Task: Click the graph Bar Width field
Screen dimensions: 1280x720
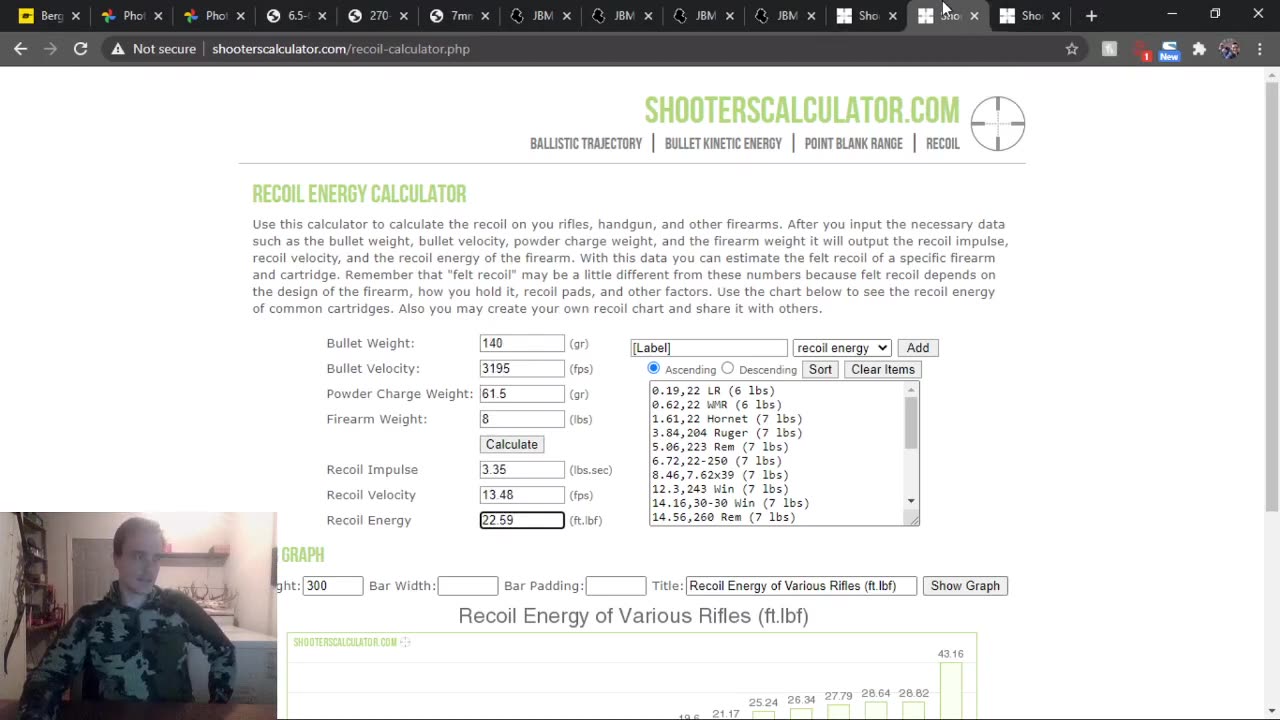Action: (x=467, y=586)
